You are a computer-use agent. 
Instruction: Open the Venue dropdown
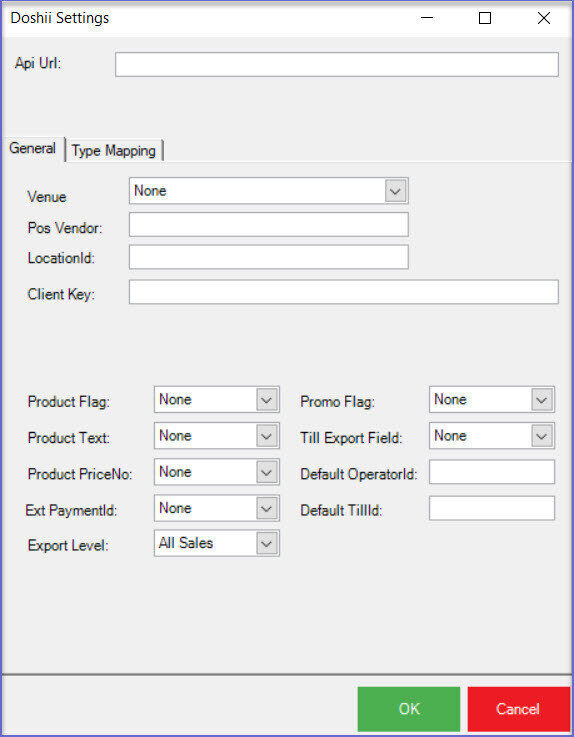coord(268,191)
